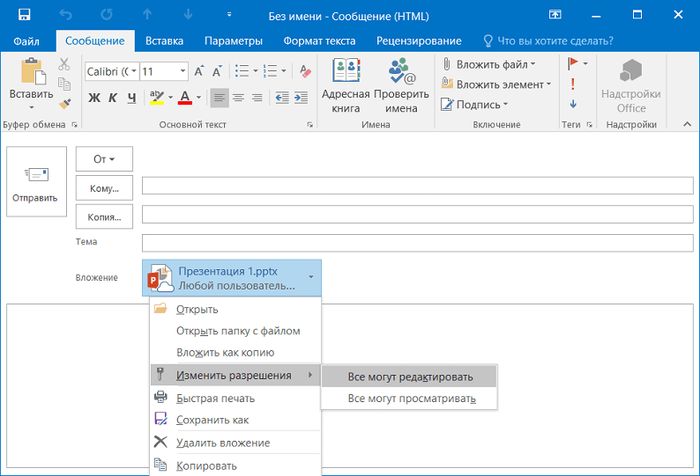Switch to the Вставка (Insert) tab
This screenshot has width=700, height=476.
coord(164,41)
